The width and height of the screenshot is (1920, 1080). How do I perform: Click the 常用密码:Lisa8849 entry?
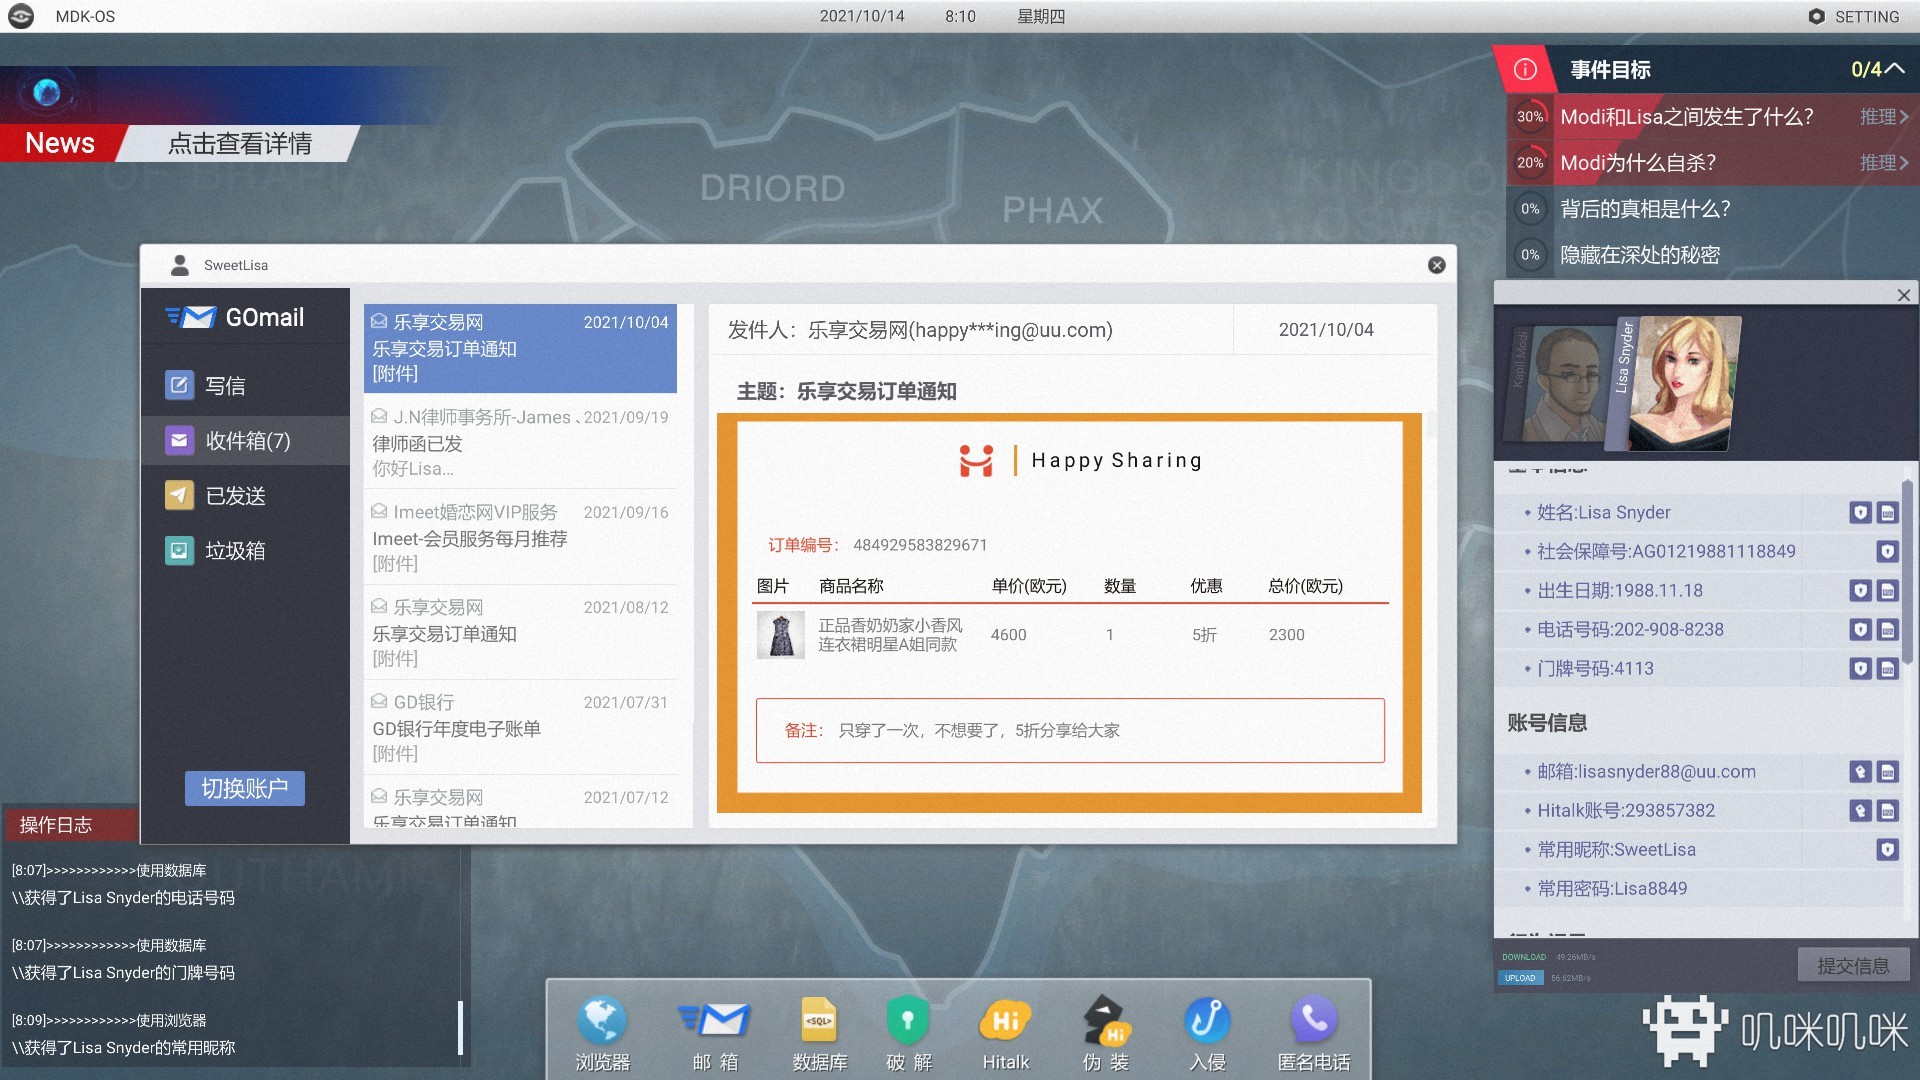coord(1700,889)
